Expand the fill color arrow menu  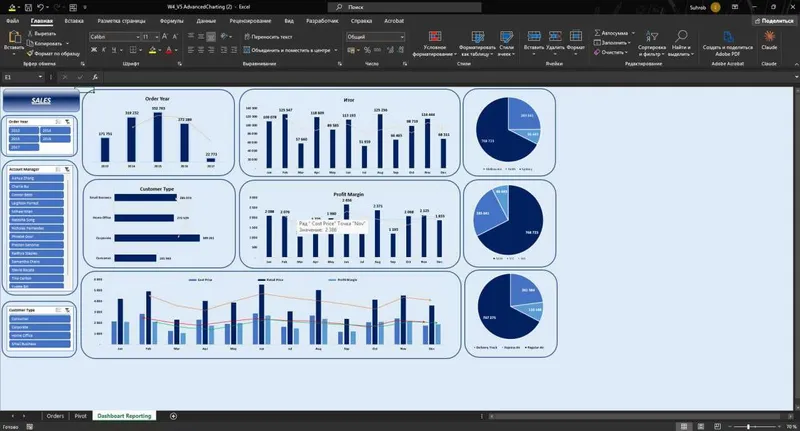point(160,50)
